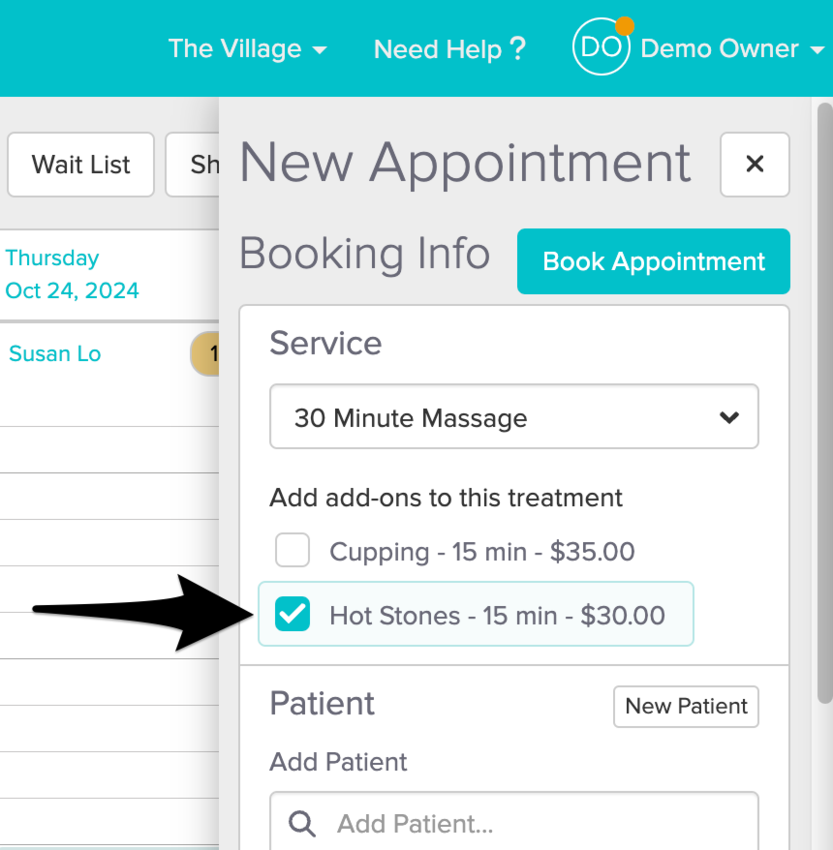Click the New Patient button
This screenshot has width=833, height=850.
pyautogui.click(x=686, y=706)
